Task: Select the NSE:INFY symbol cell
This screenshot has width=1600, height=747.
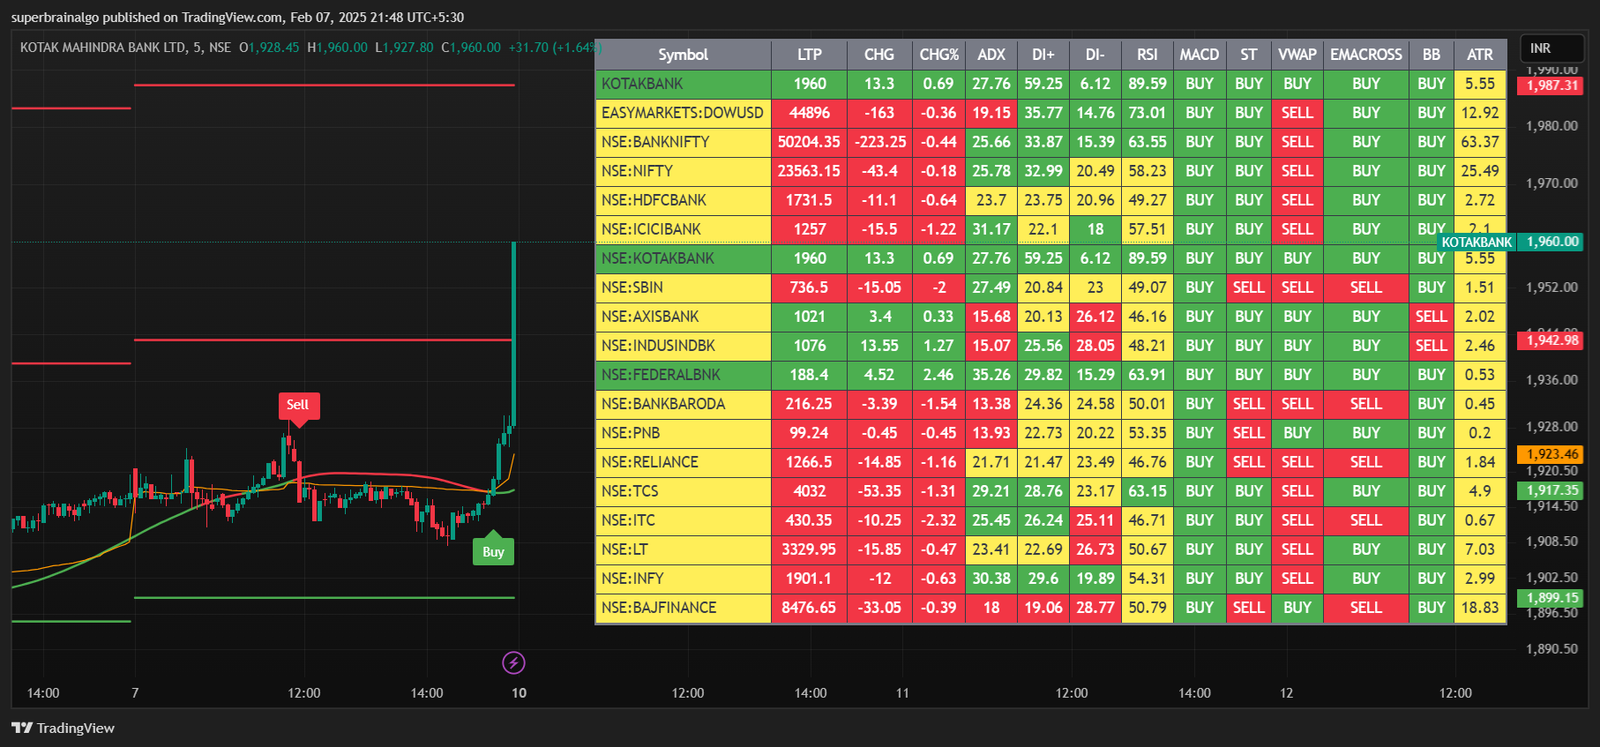Action: pos(683,578)
